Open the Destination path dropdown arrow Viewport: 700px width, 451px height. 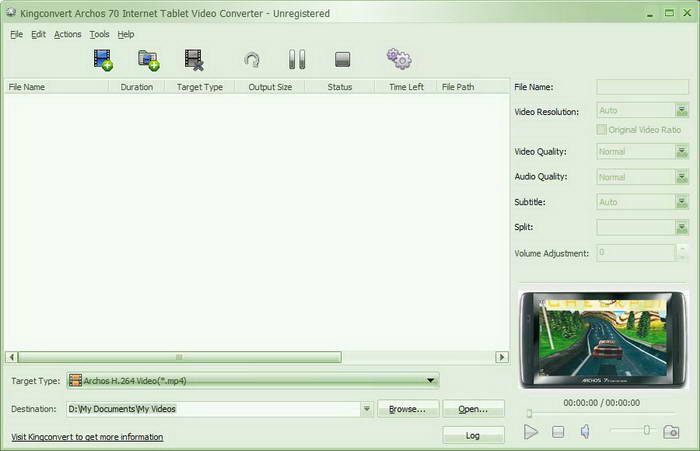tap(367, 409)
